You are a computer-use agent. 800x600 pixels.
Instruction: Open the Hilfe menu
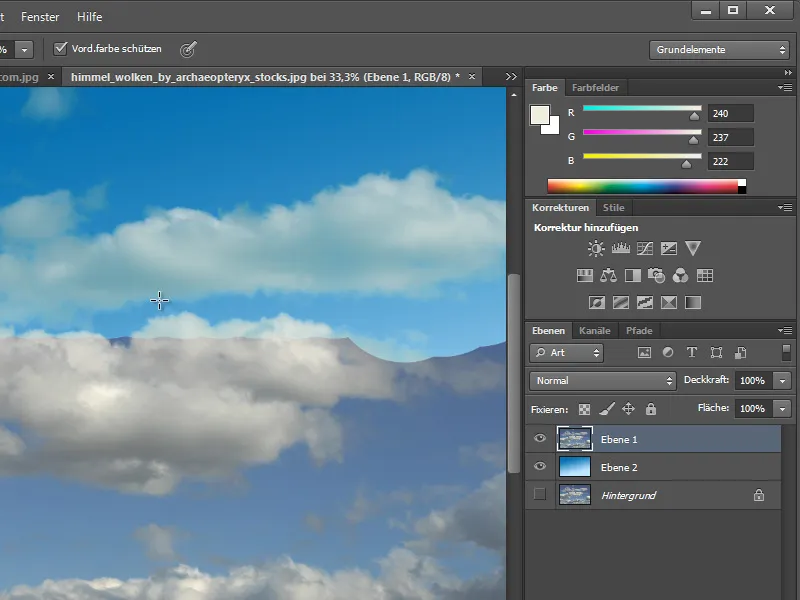(x=89, y=17)
